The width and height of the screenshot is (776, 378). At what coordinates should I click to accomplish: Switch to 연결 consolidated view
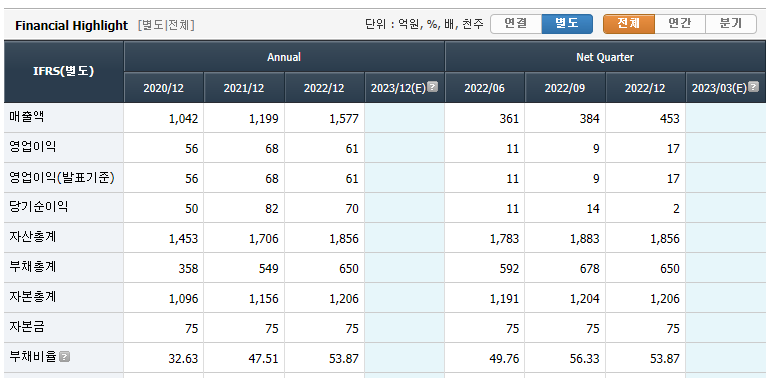coord(516,24)
